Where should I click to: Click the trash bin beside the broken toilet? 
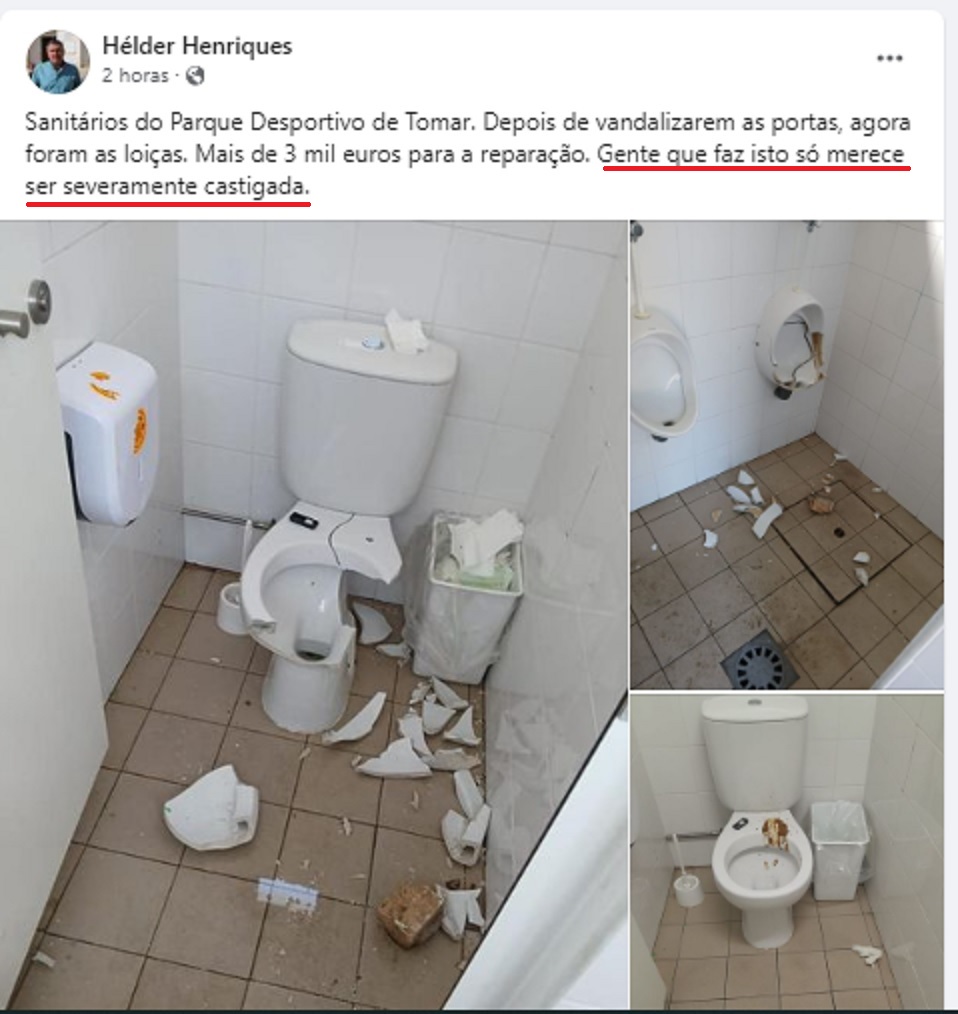[x=464, y=595]
